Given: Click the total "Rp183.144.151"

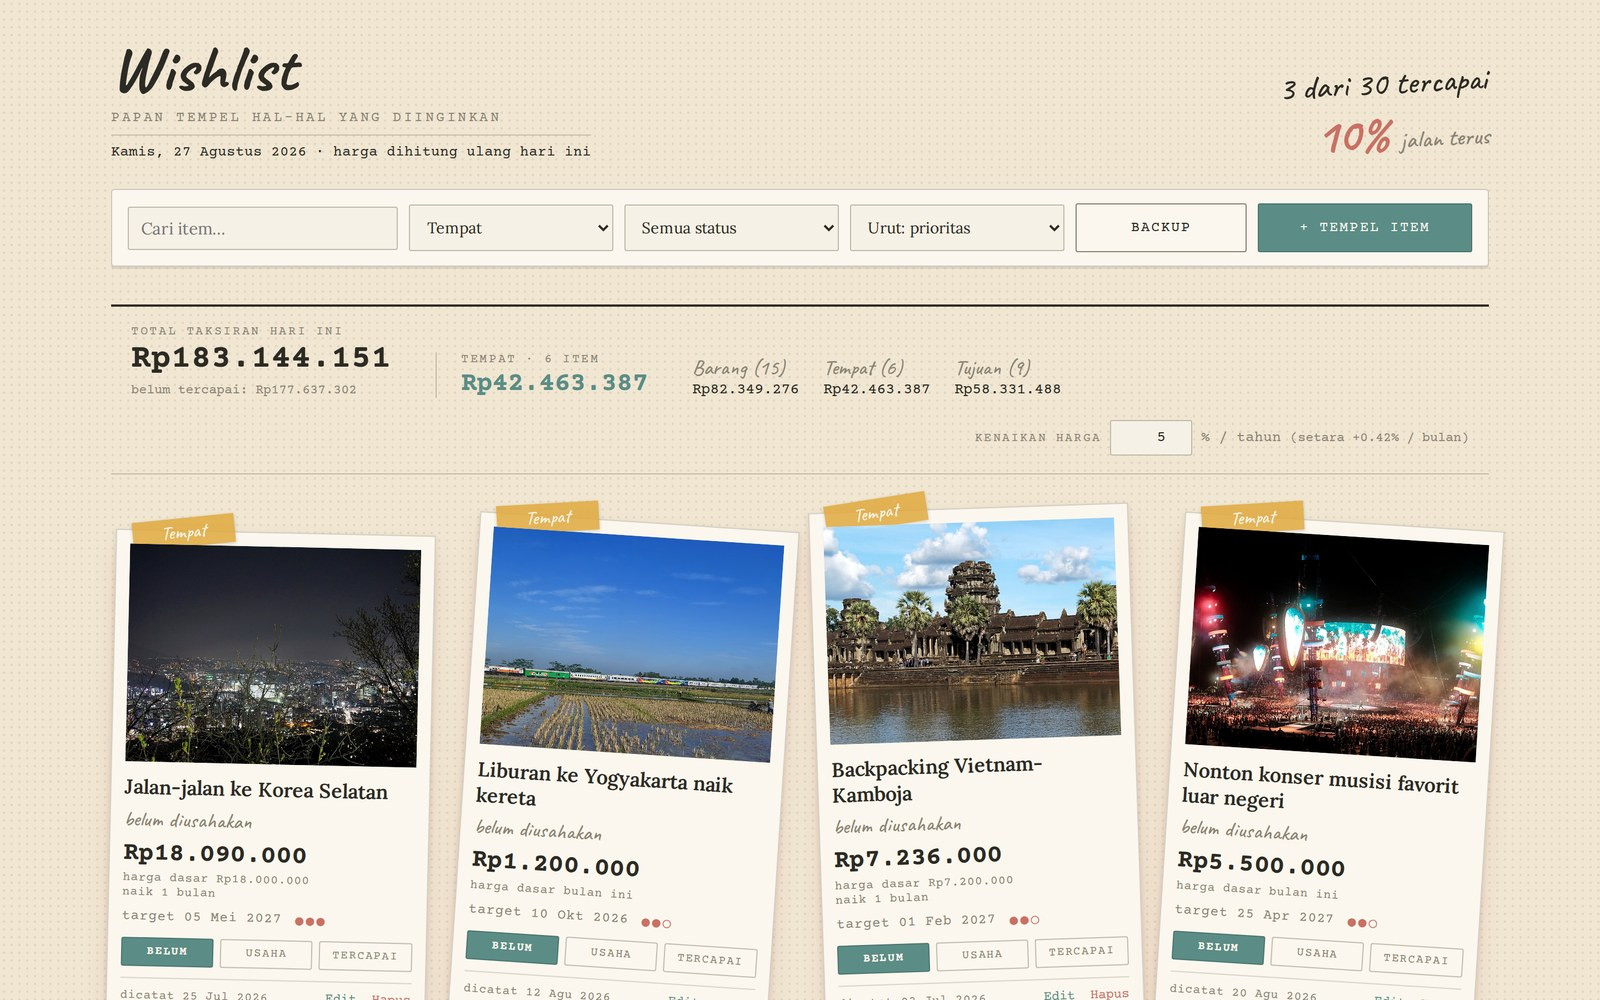Looking at the screenshot, I should [x=260, y=358].
